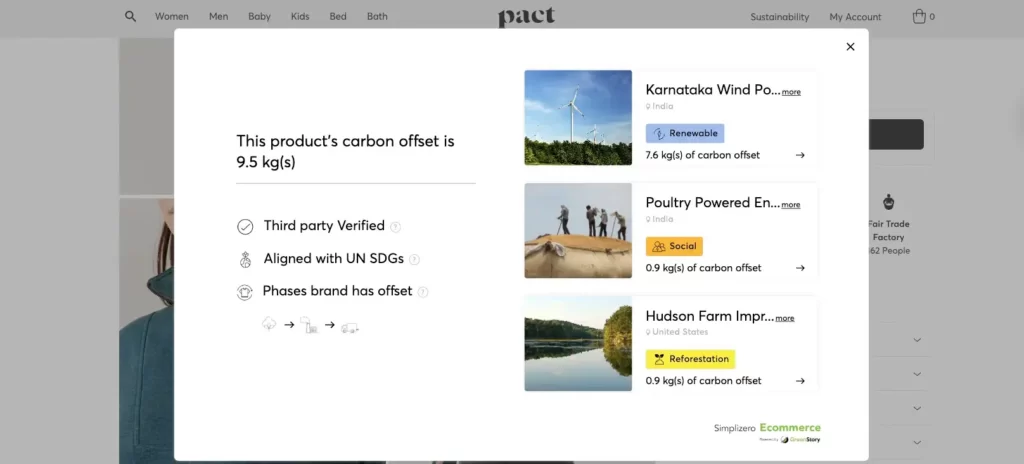The height and width of the screenshot is (464, 1024).
Task: Open the Baby menu
Action: (259, 16)
